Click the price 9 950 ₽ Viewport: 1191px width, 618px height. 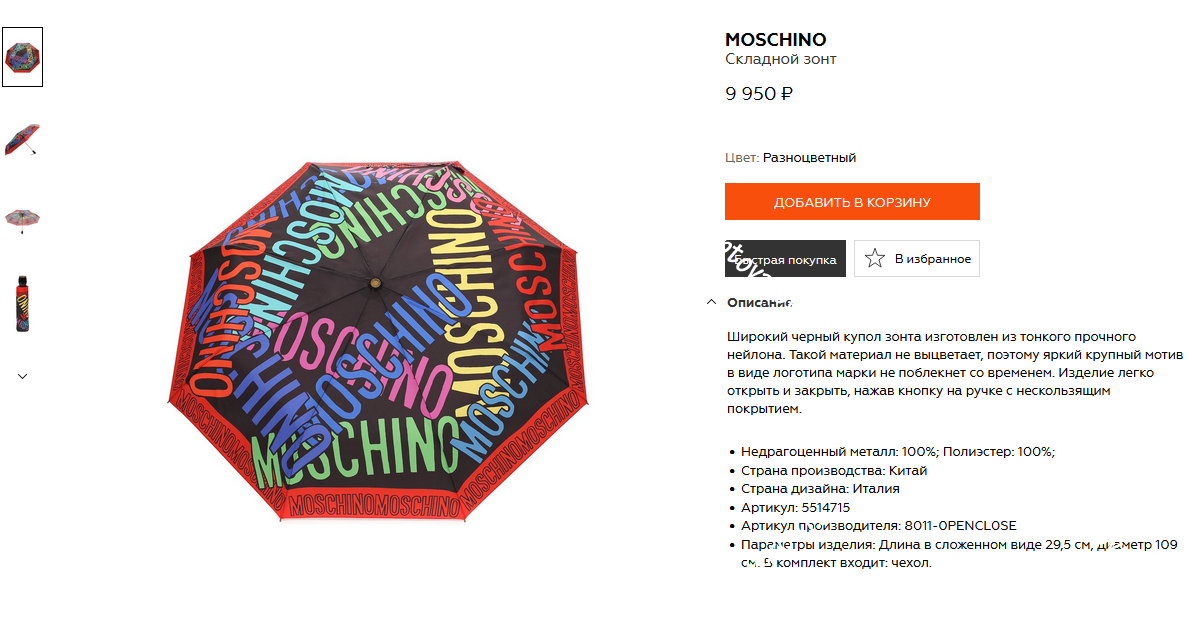(759, 93)
